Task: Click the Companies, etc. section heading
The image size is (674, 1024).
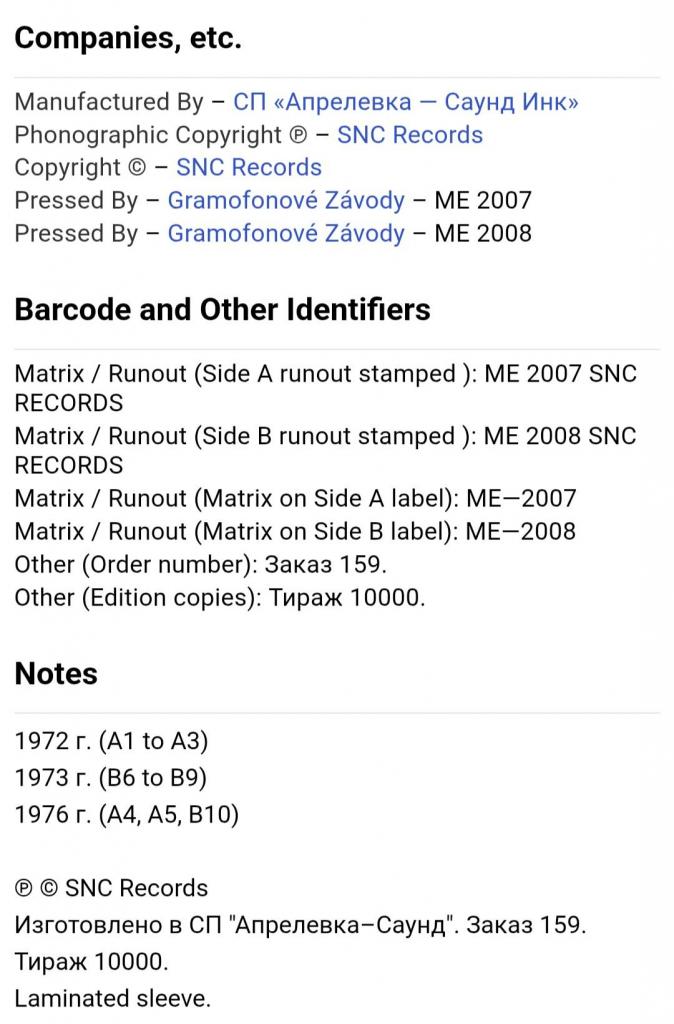Action: pos(128,39)
